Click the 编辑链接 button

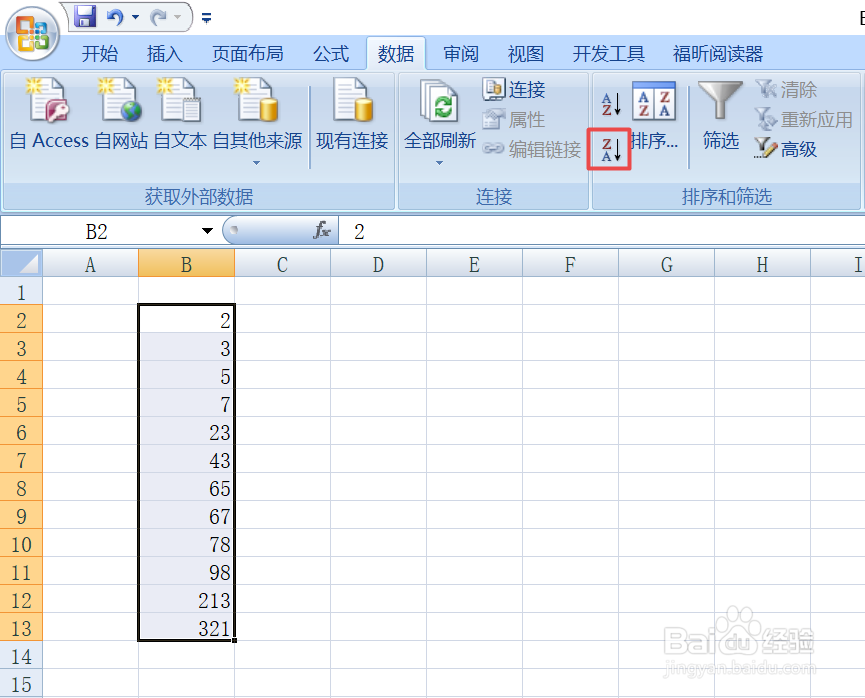(x=532, y=149)
